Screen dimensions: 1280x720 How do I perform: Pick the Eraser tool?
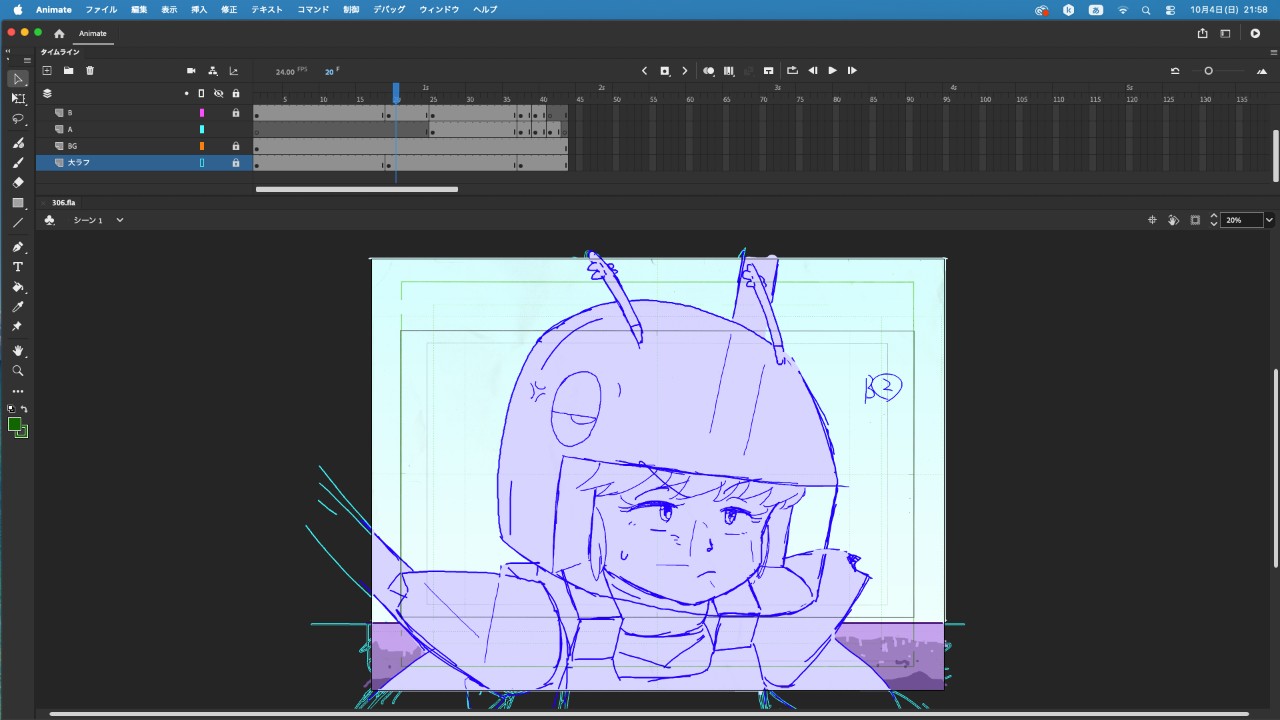coord(18,183)
